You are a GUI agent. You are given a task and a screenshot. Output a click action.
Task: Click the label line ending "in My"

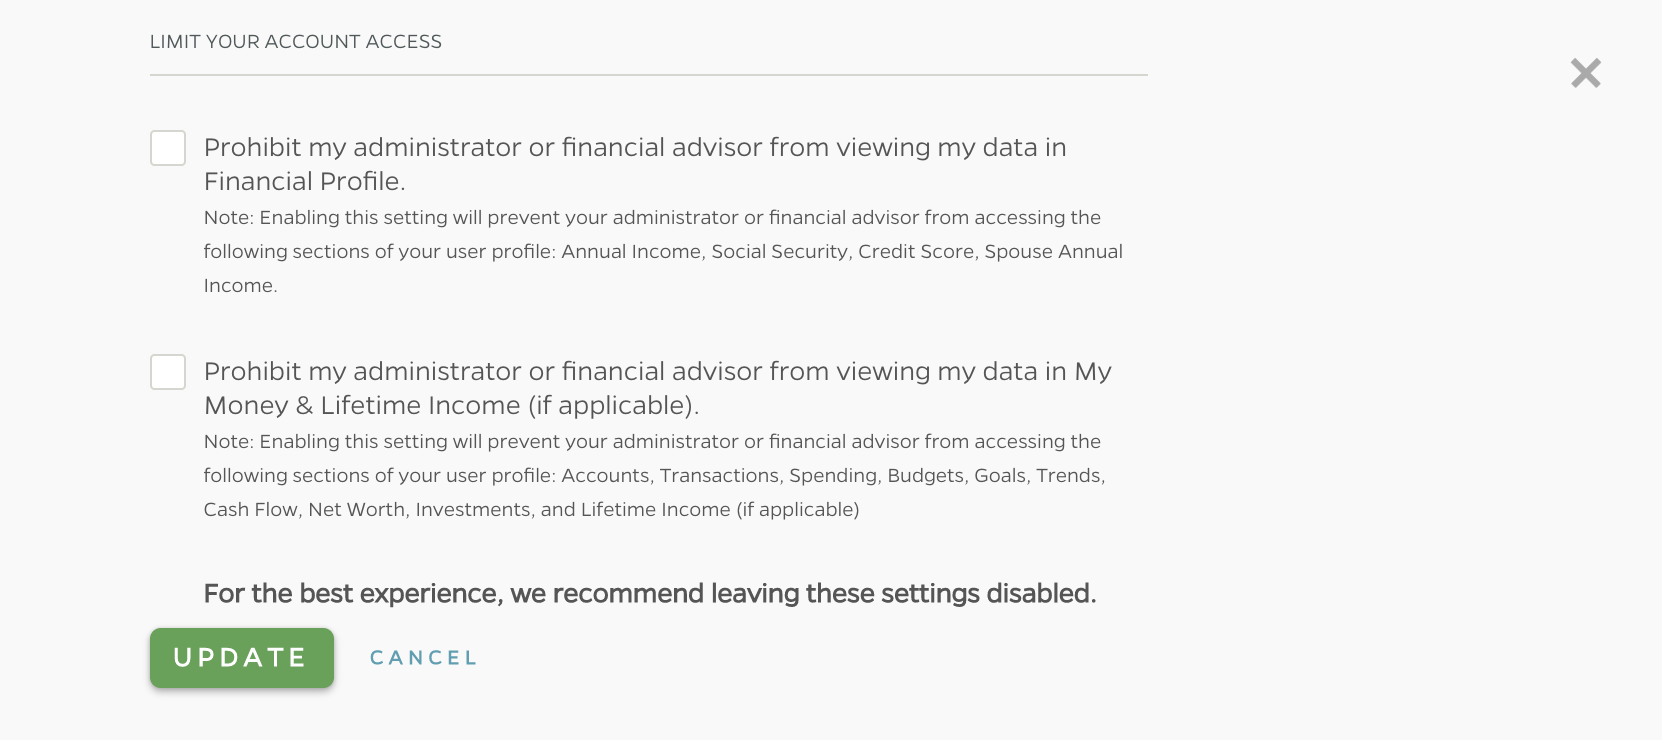pyautogui.click(x=657, y=372)
